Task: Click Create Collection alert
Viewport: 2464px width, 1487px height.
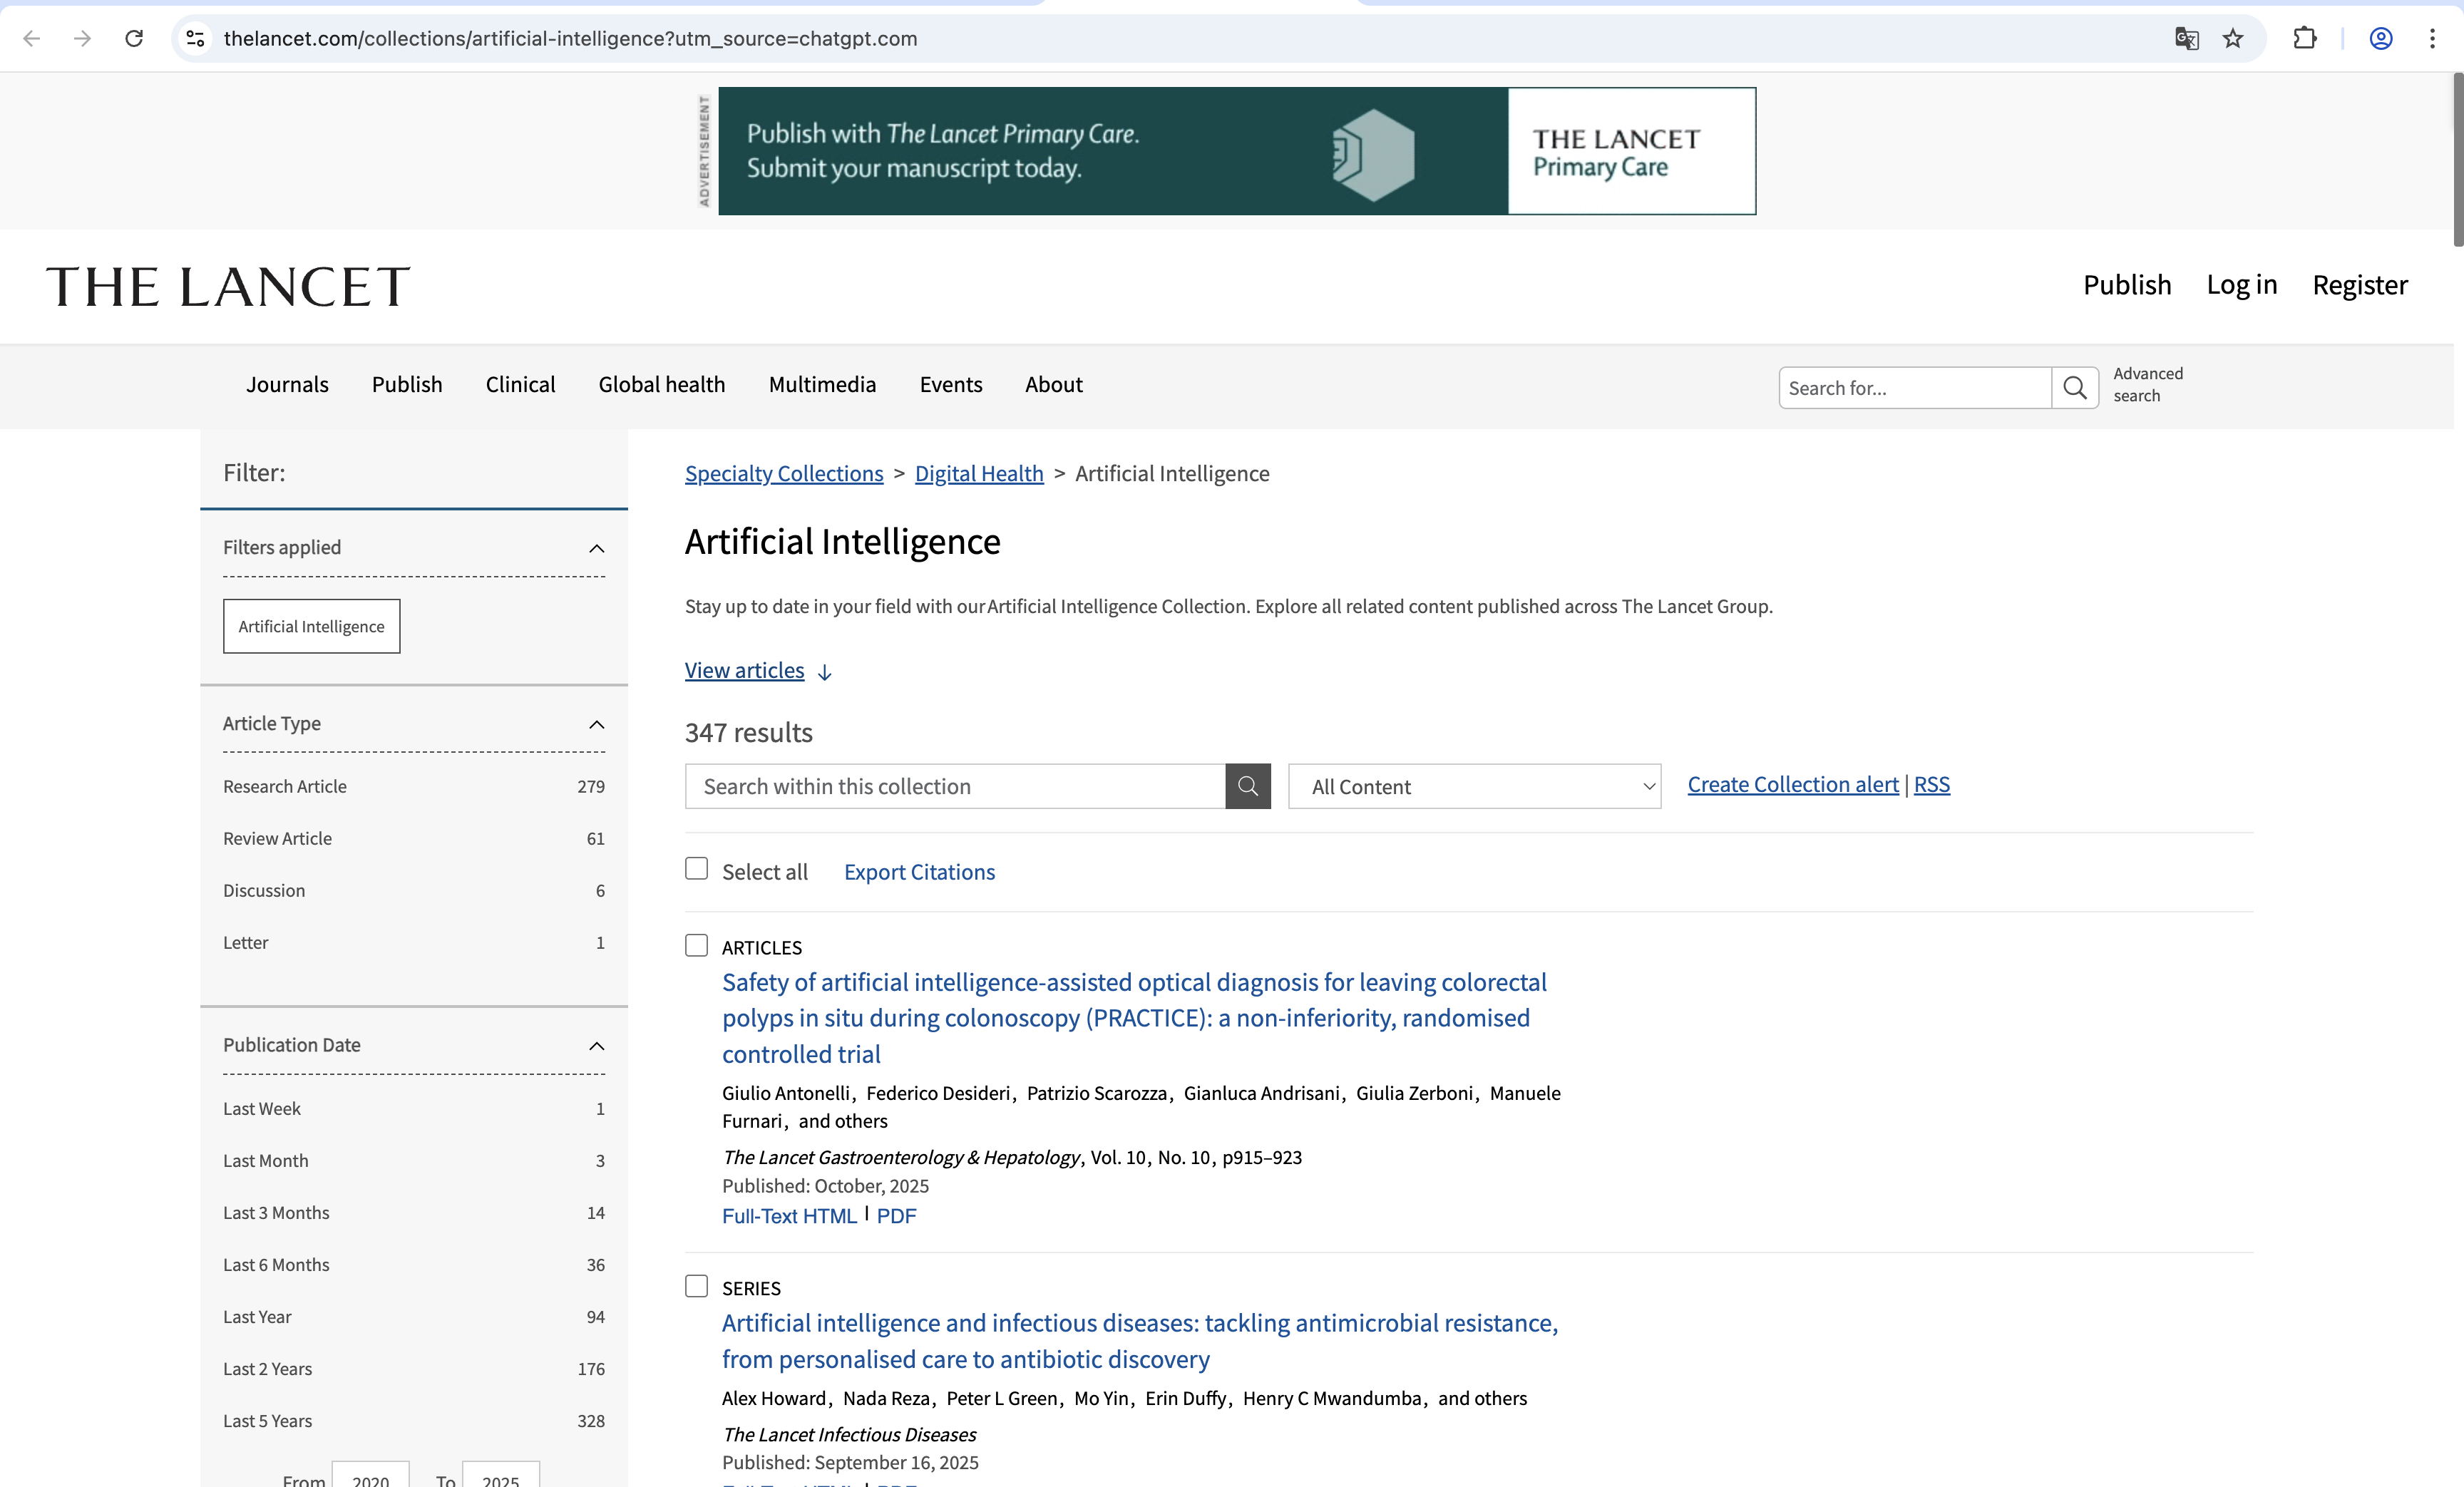Action: 1792,784
